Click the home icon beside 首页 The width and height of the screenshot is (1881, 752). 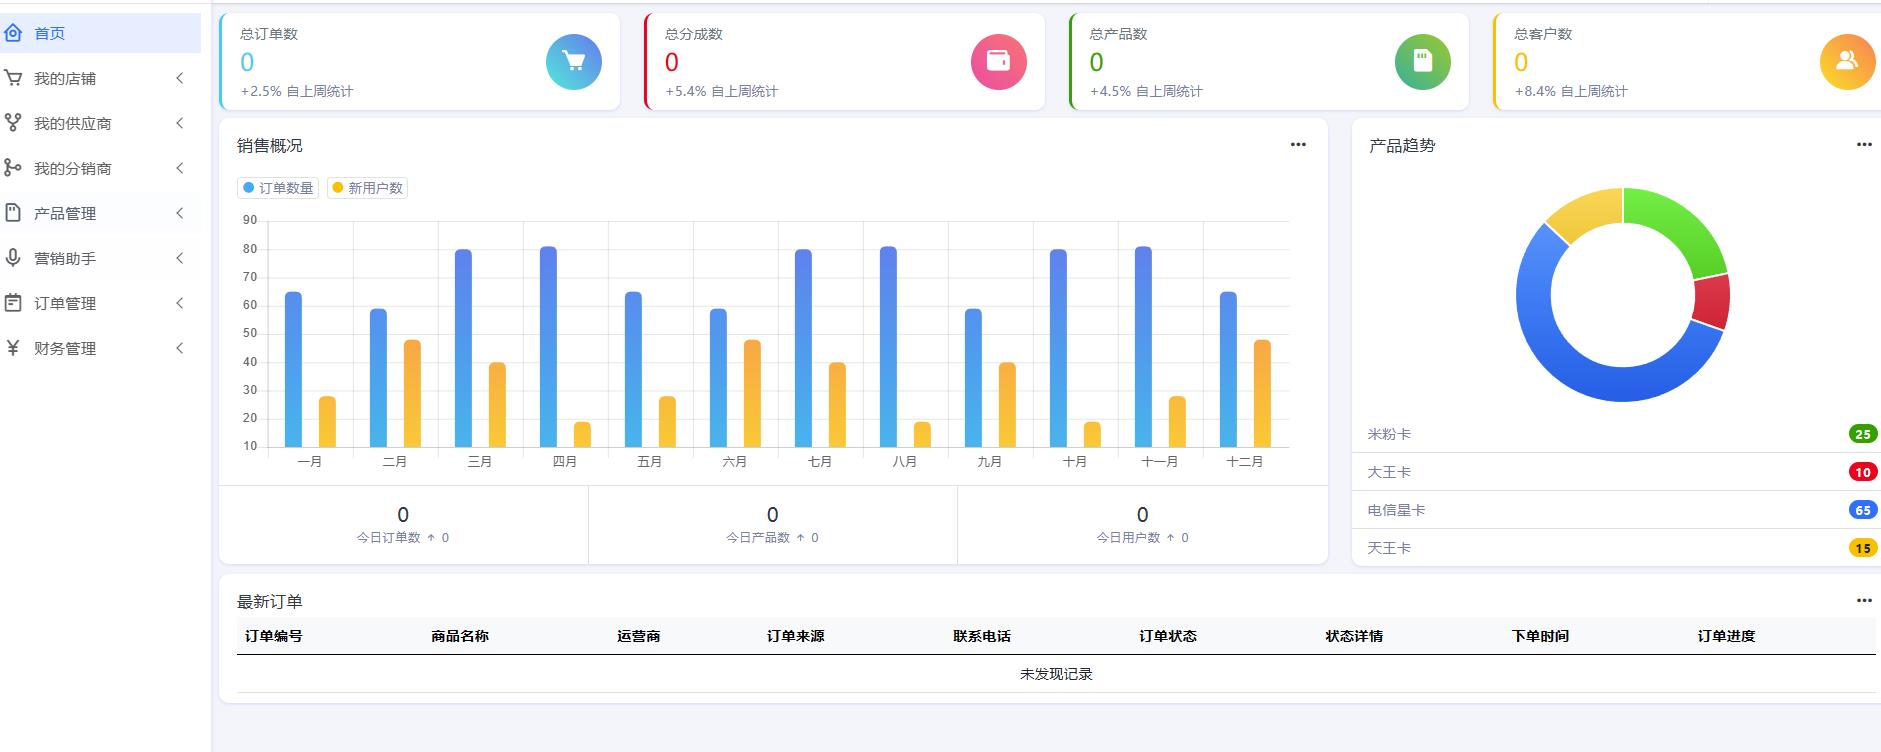[13, 33]
